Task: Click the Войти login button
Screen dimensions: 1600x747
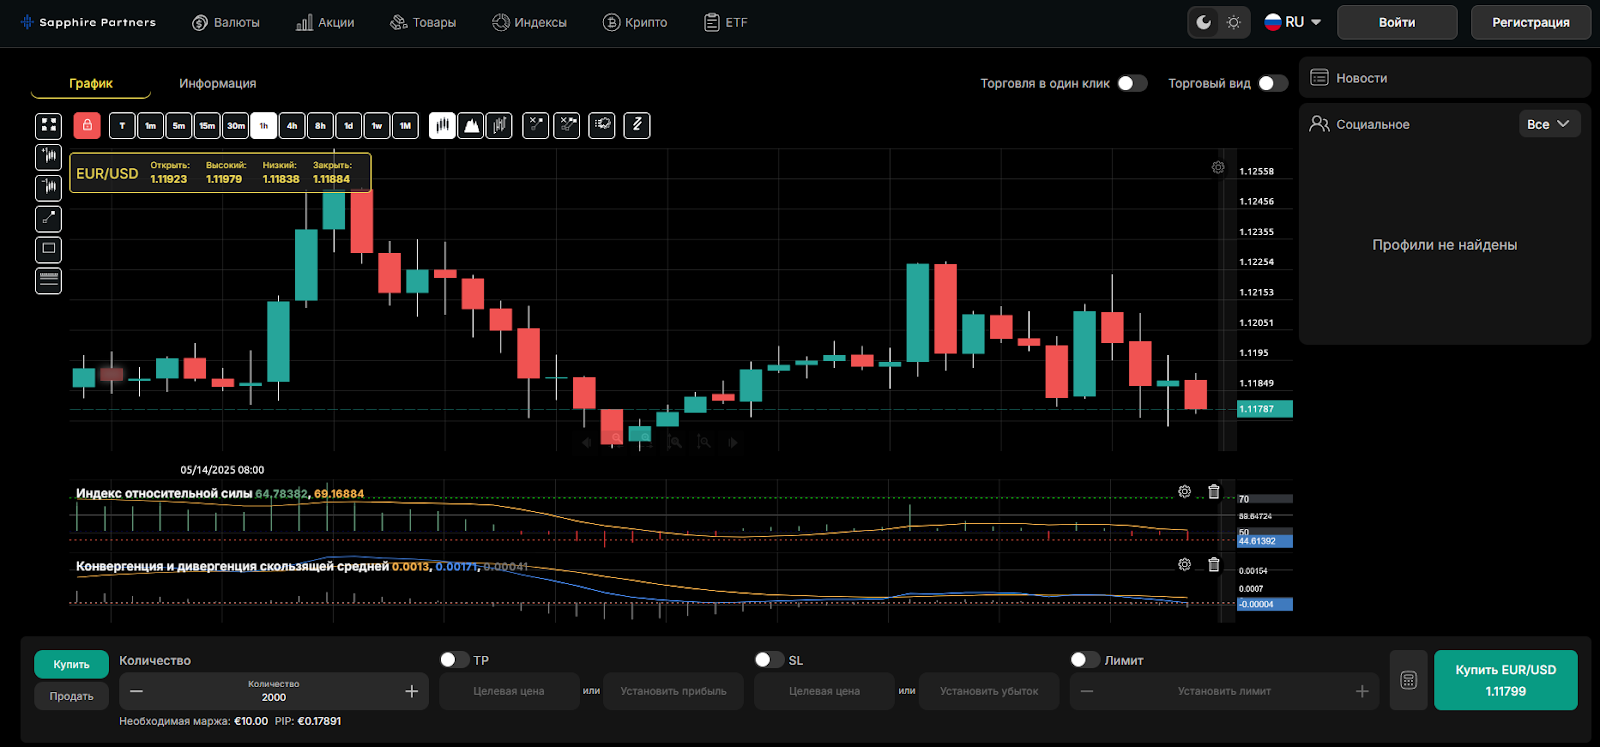Action: point(1396,22)
